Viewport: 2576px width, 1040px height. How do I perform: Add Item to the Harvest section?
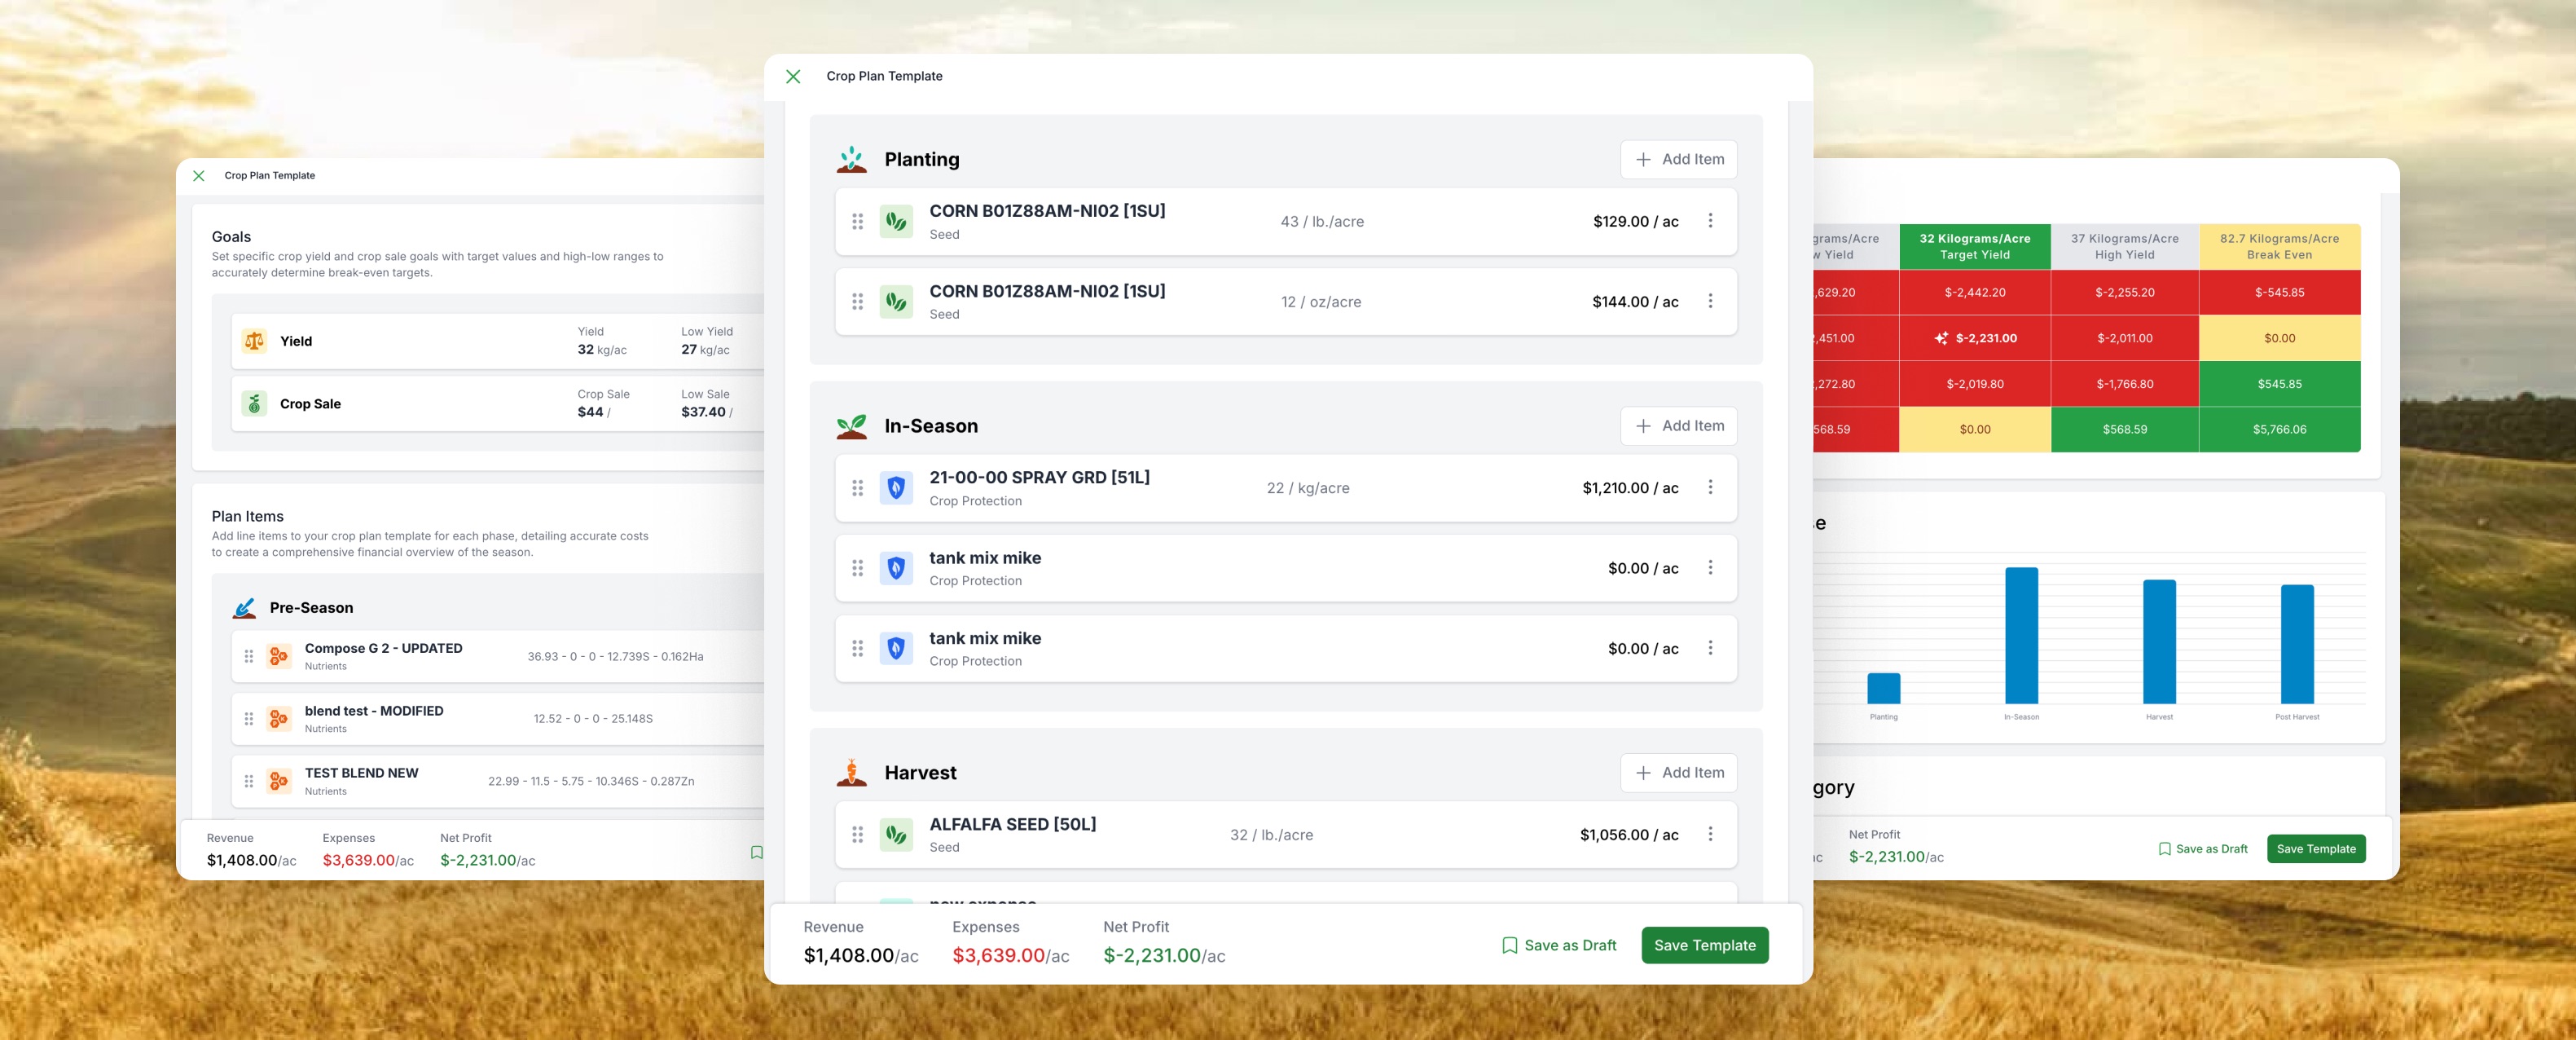[1678, 772]
